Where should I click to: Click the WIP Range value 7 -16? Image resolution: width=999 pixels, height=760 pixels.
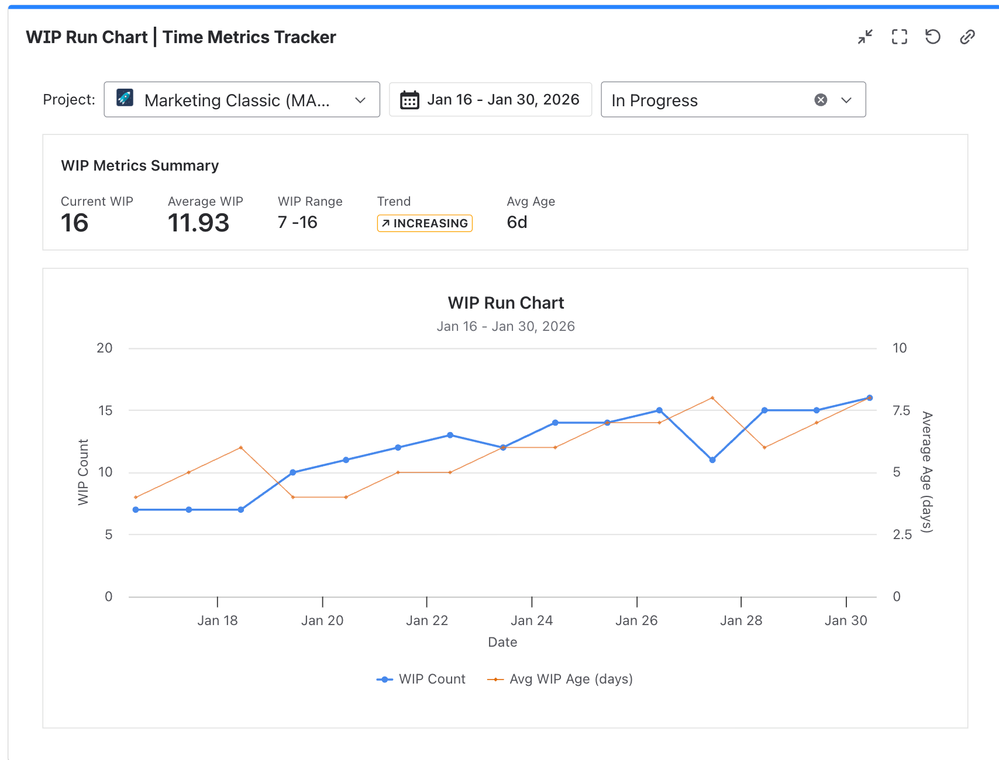click(298, 222)
